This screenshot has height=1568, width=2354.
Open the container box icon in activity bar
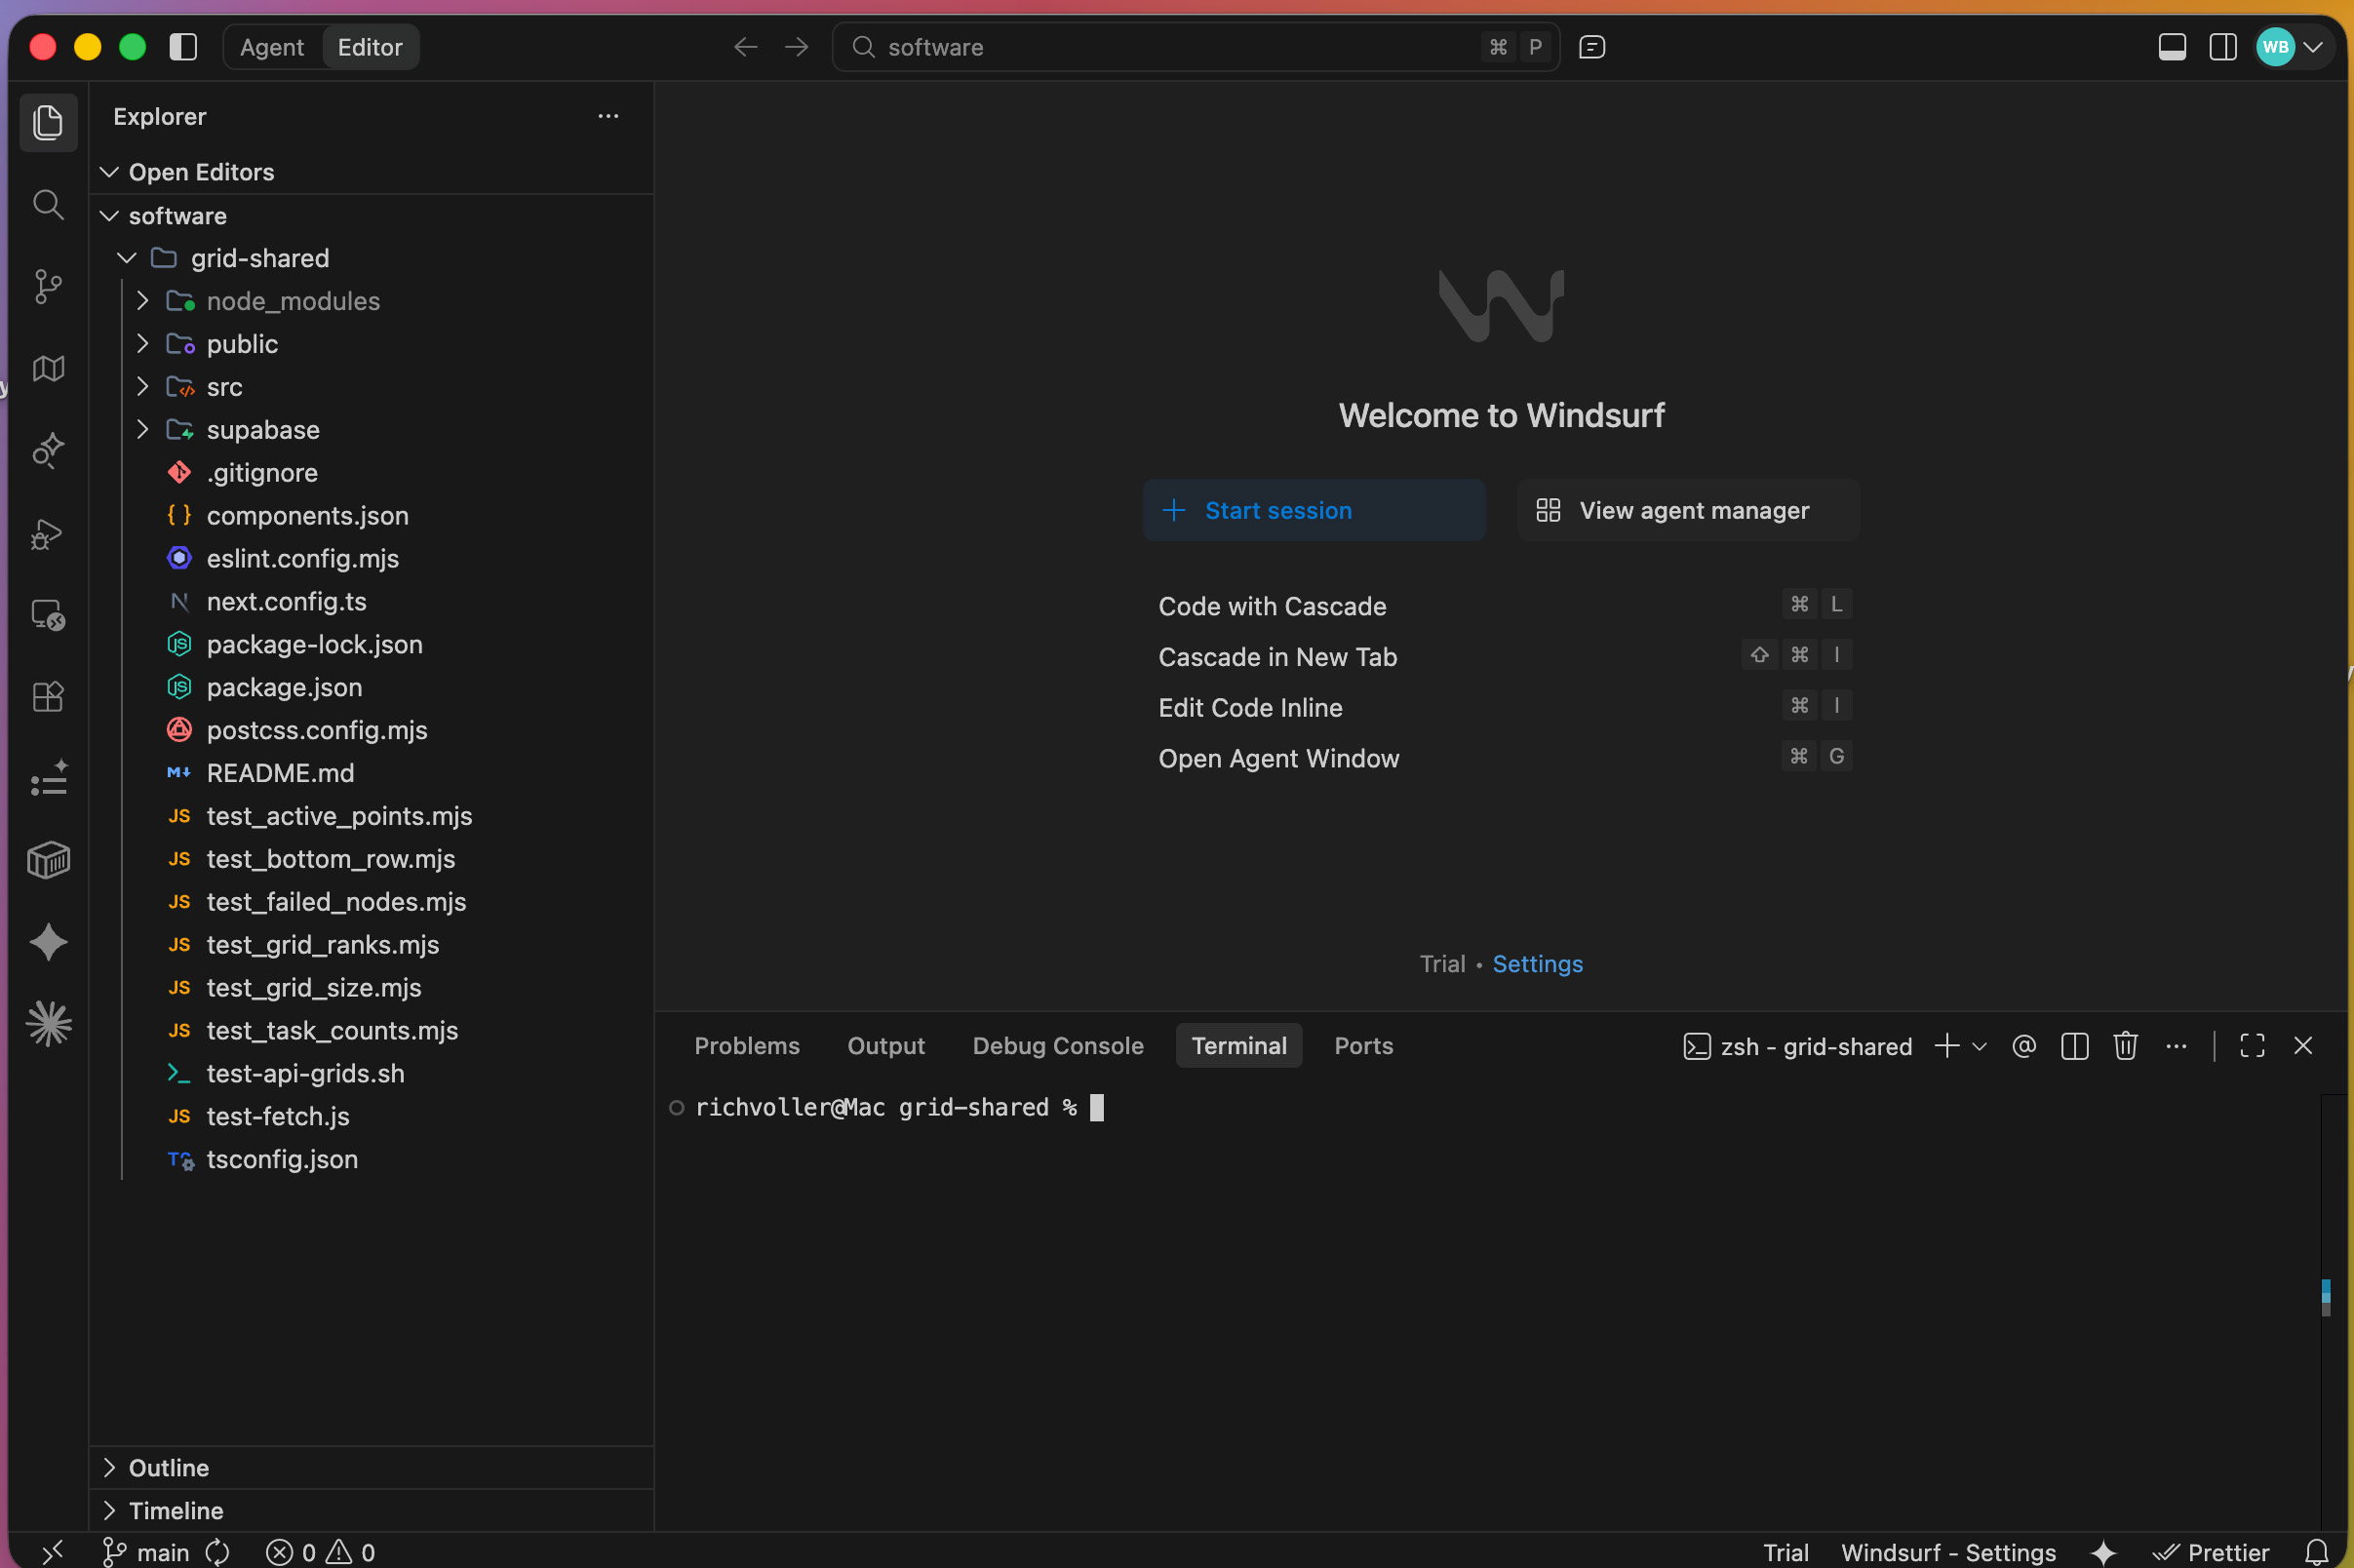(x=48, y=861)
